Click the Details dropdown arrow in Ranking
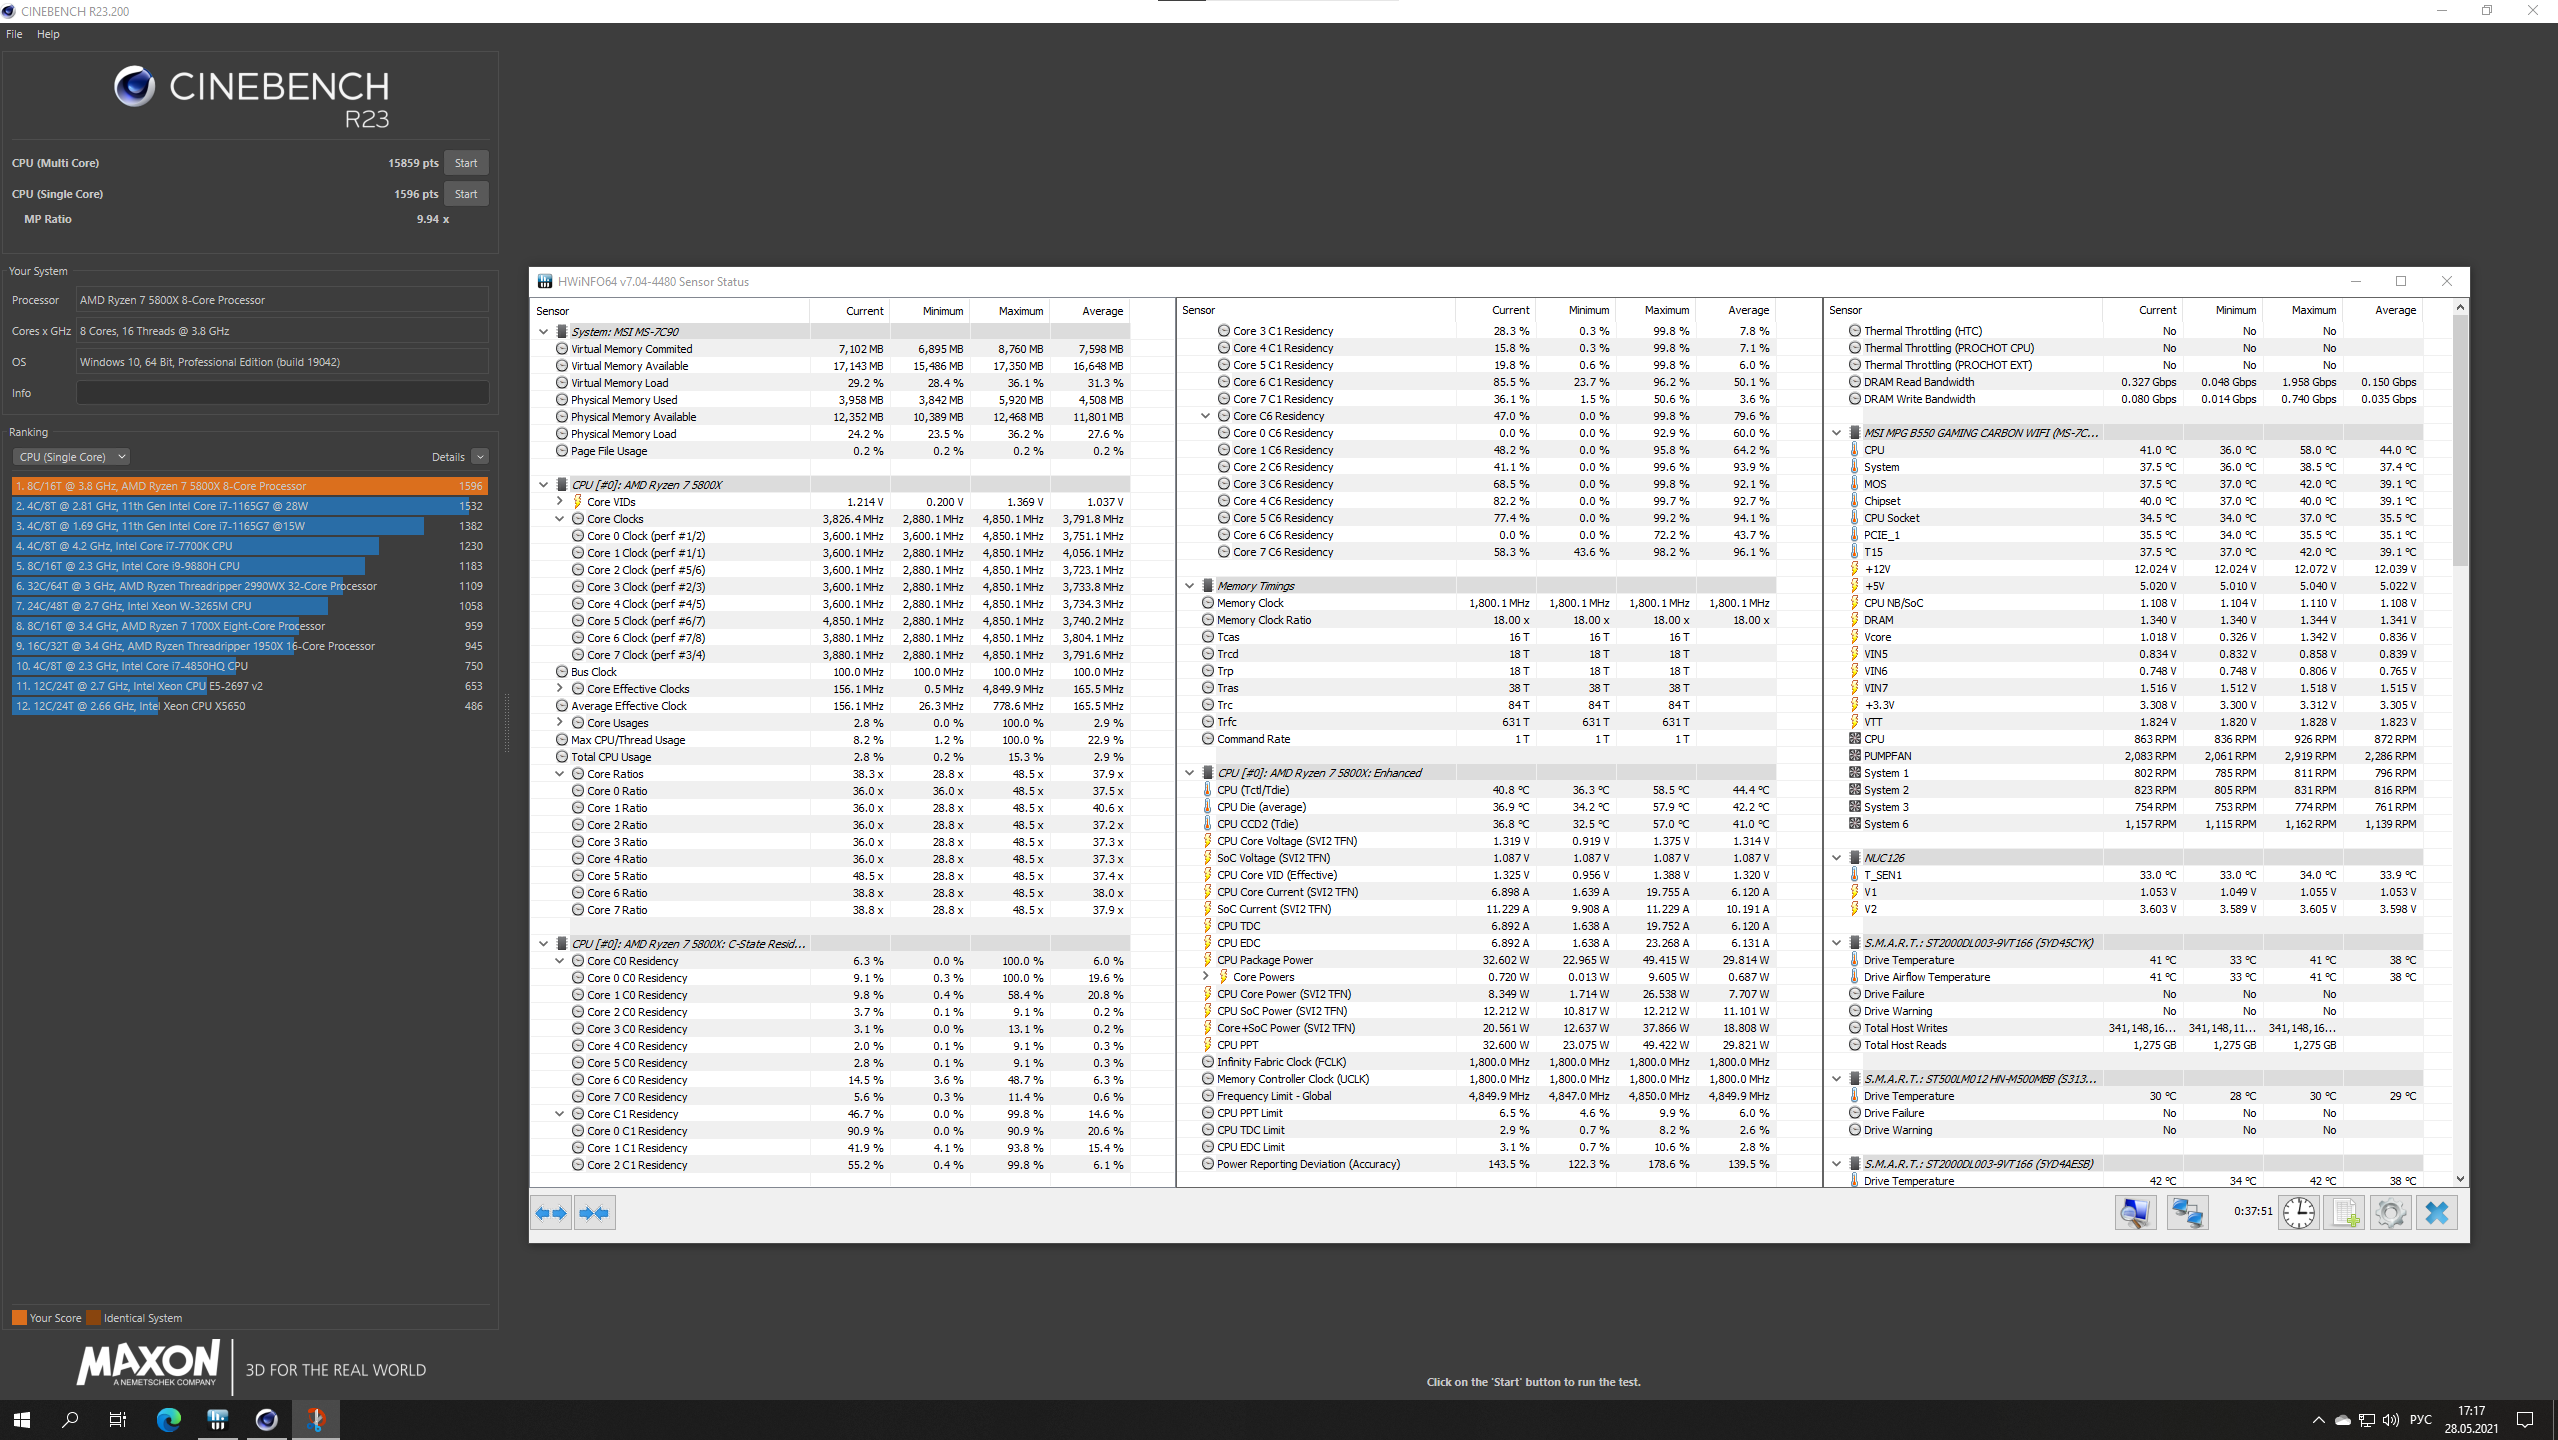Viewport: 2558px width, 1440px height. (x=480, y=457)
